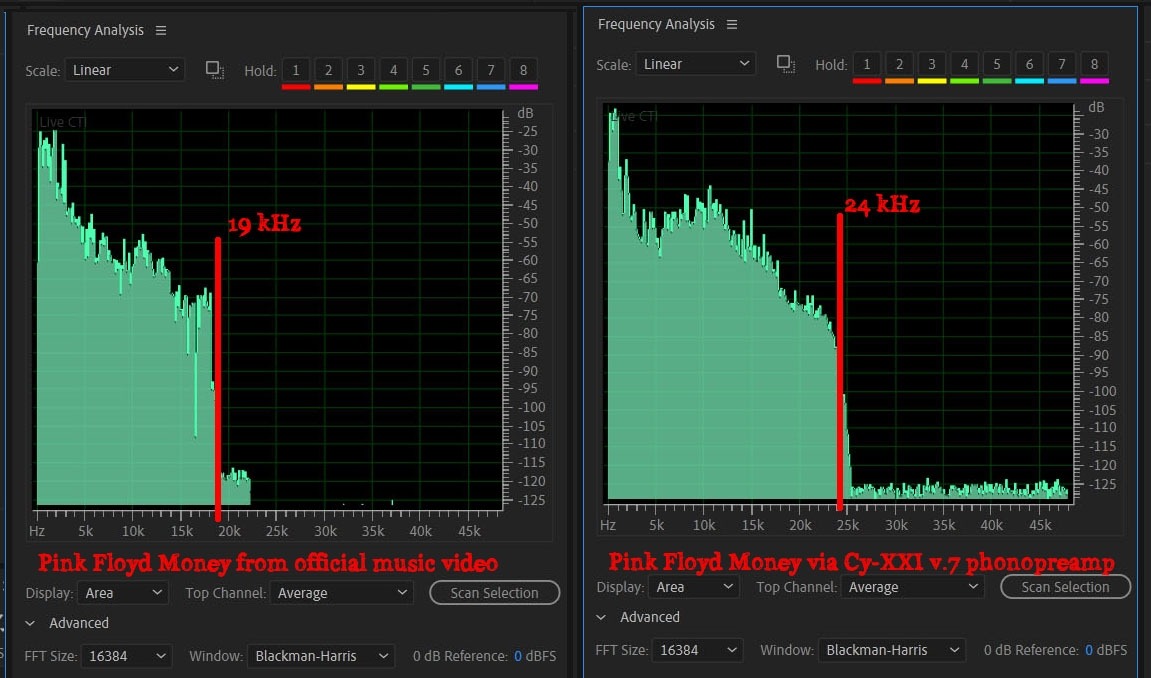Click magenta color bar under right Hold 8
Image resolution: width=1151 pixels, height=678 pixels.
[1094, 81]
